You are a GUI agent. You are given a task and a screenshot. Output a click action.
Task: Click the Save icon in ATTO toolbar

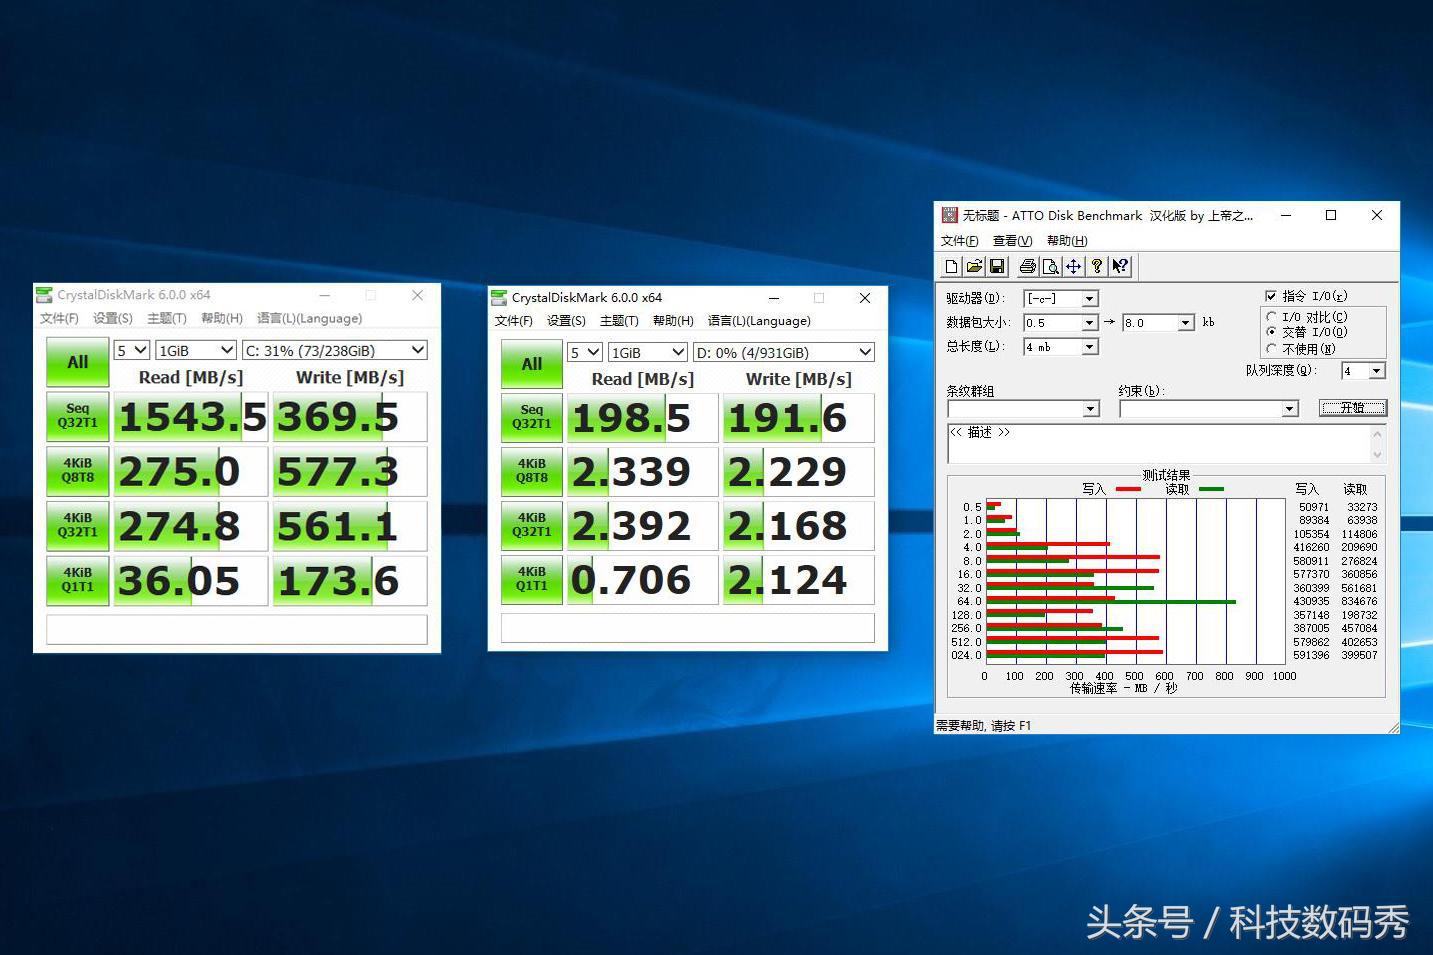996,265
